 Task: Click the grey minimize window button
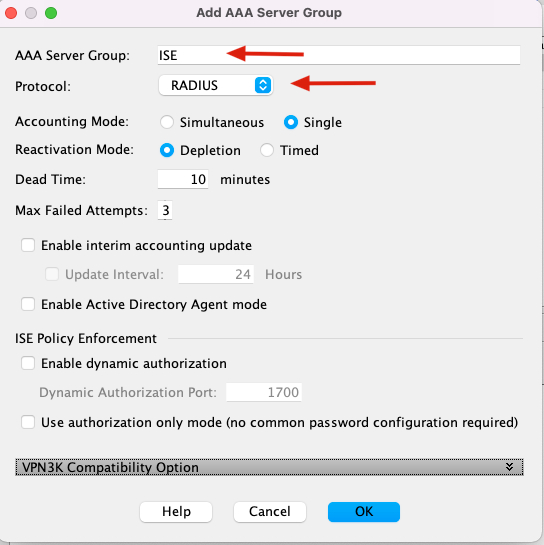tap(31, 13)
